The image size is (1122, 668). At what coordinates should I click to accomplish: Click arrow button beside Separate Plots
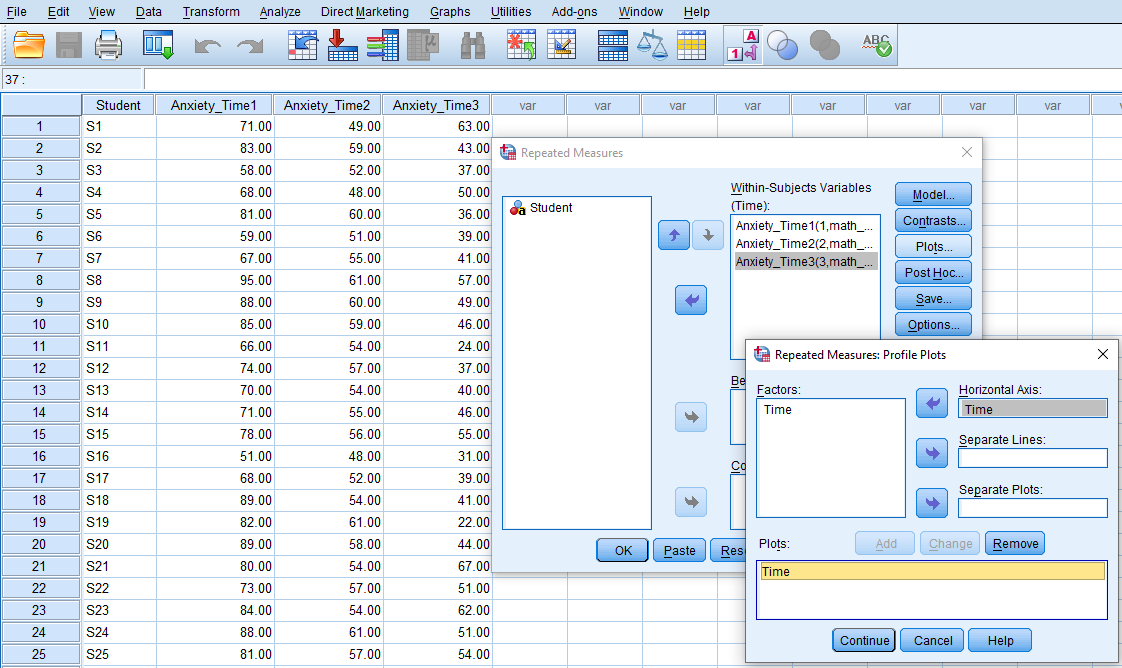932,504
